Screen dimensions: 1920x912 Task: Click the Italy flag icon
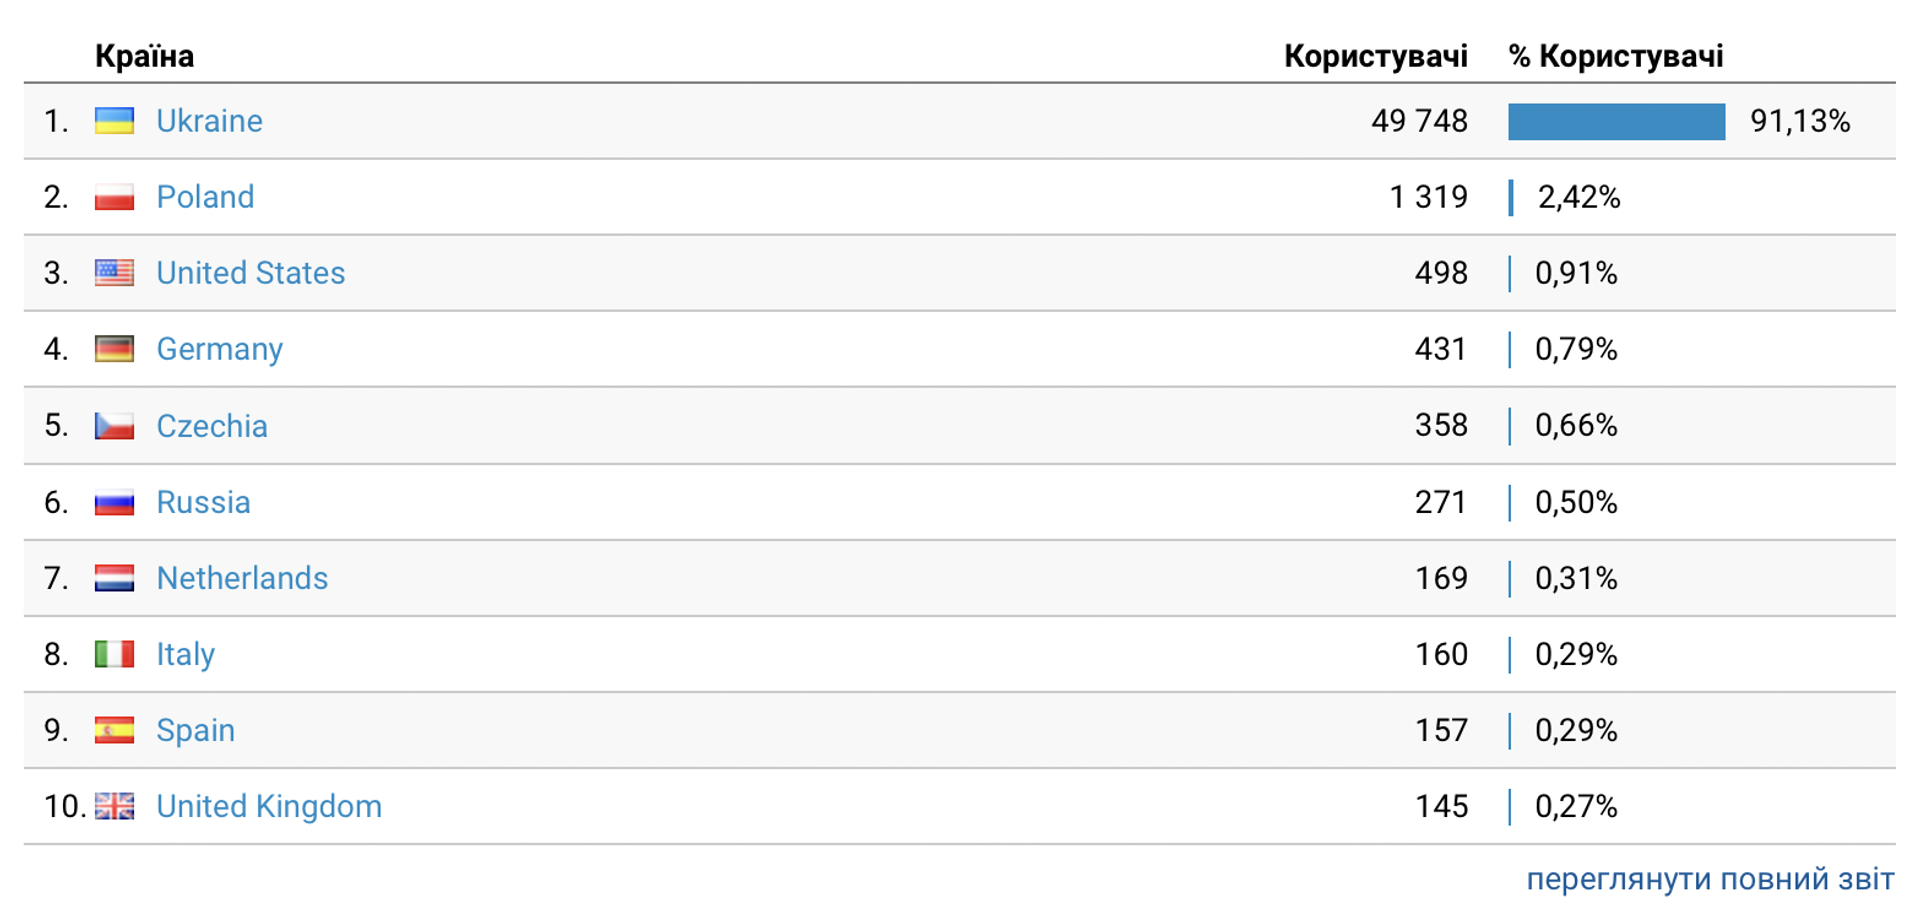coord(114,654)
